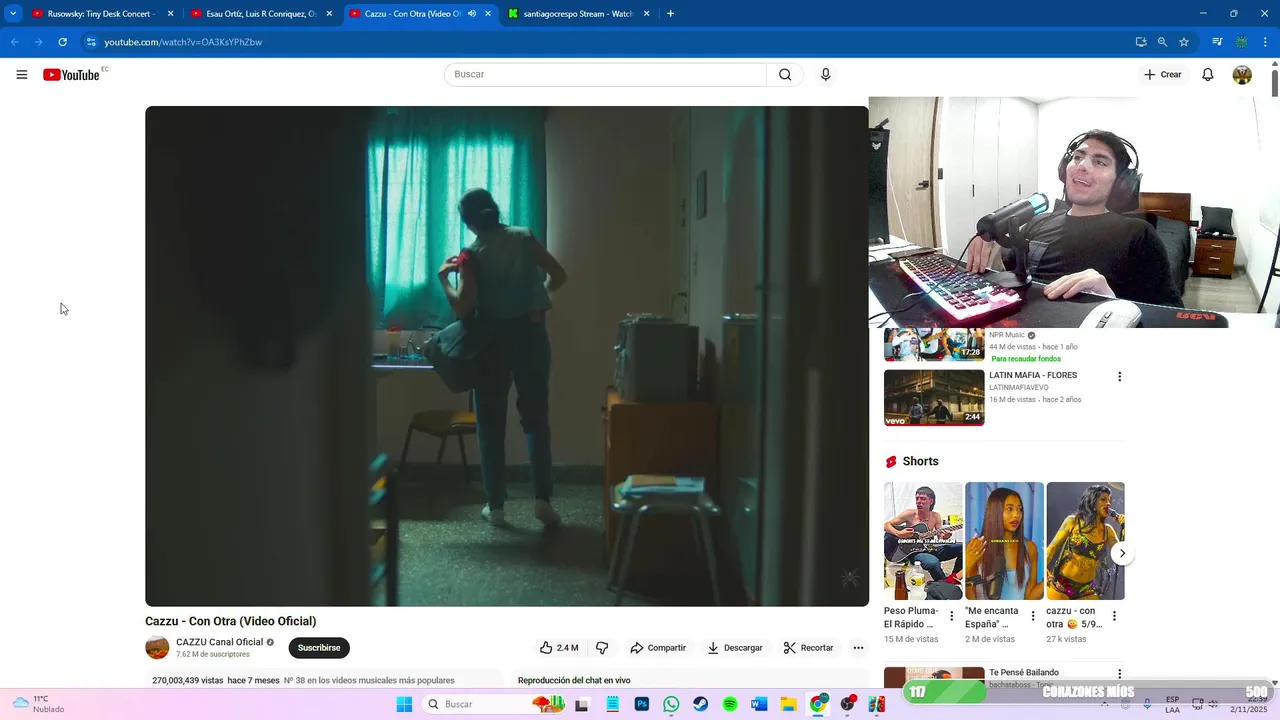This screenshot has width=1280, height=720.
Task: Open the YouTube notifications bell
Action: tap(1208, 75)
